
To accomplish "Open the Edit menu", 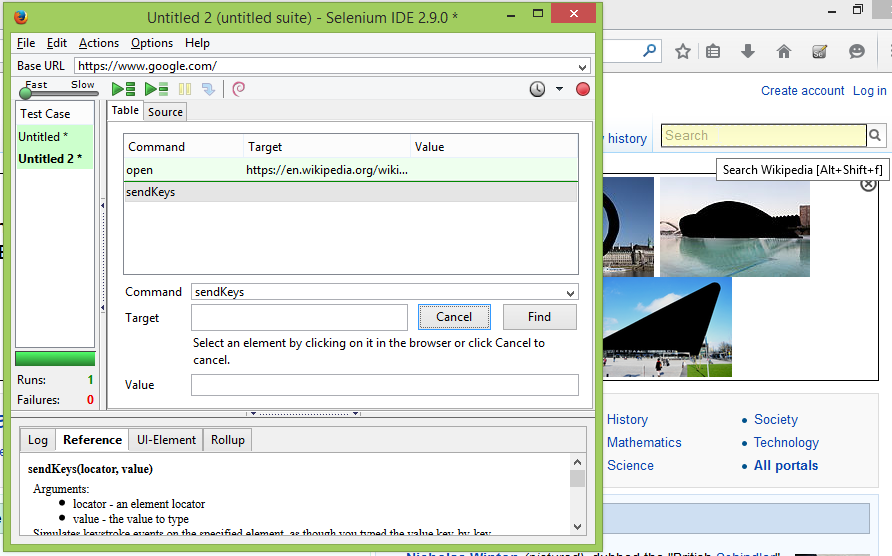I will click(x=56, y=43).
